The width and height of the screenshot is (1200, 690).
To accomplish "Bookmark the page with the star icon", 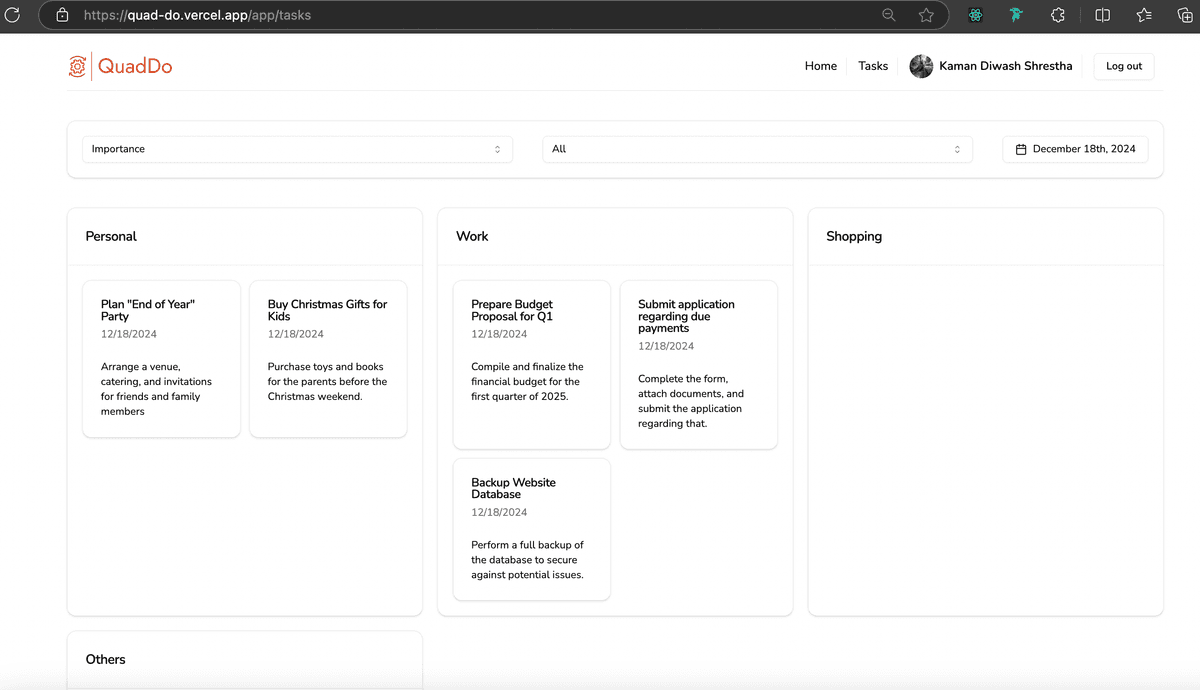I will pos(926,15).
